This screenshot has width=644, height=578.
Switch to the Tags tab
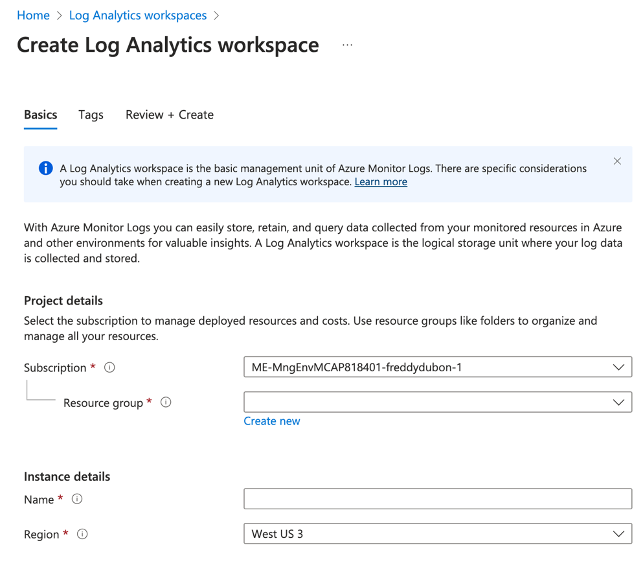[91, 115]
